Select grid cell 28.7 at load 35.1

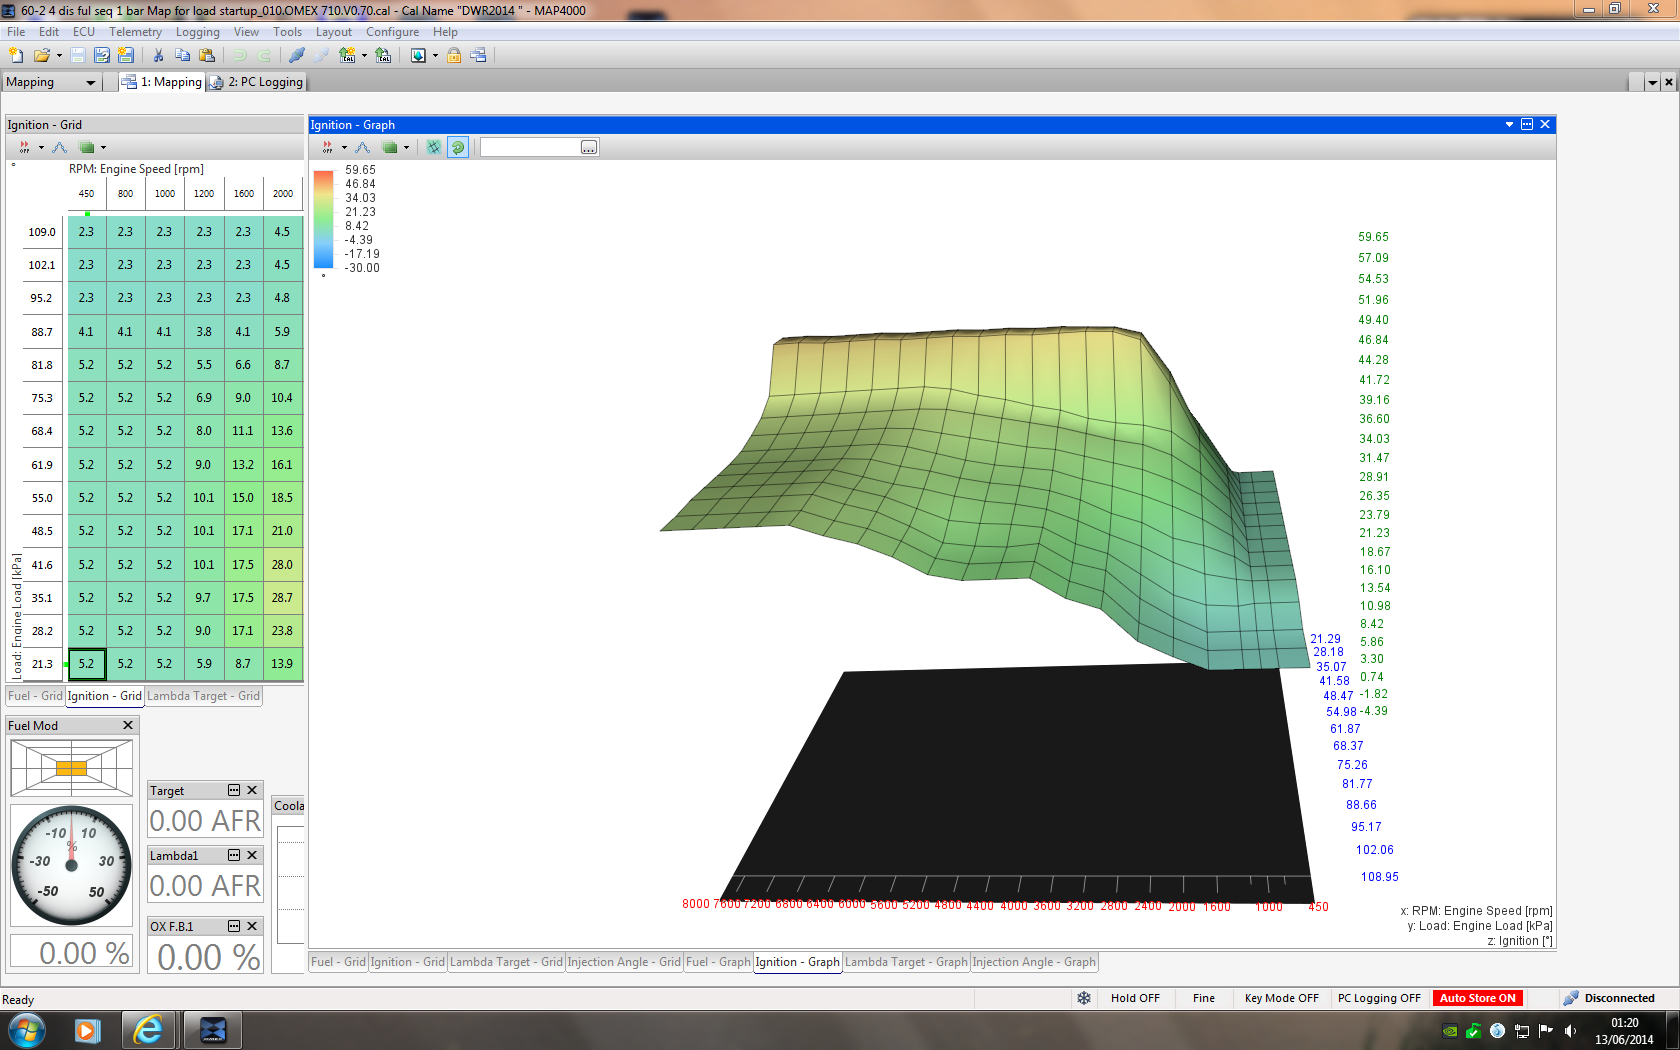coord(283,598)
